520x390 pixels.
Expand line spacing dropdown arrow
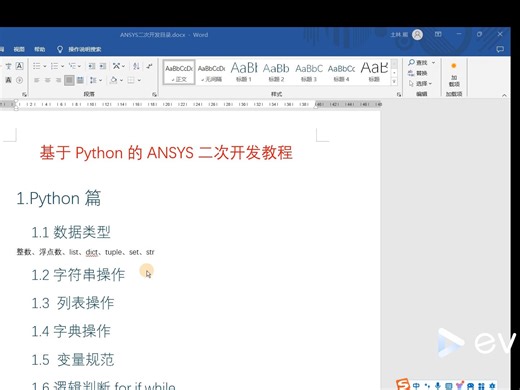100,80
